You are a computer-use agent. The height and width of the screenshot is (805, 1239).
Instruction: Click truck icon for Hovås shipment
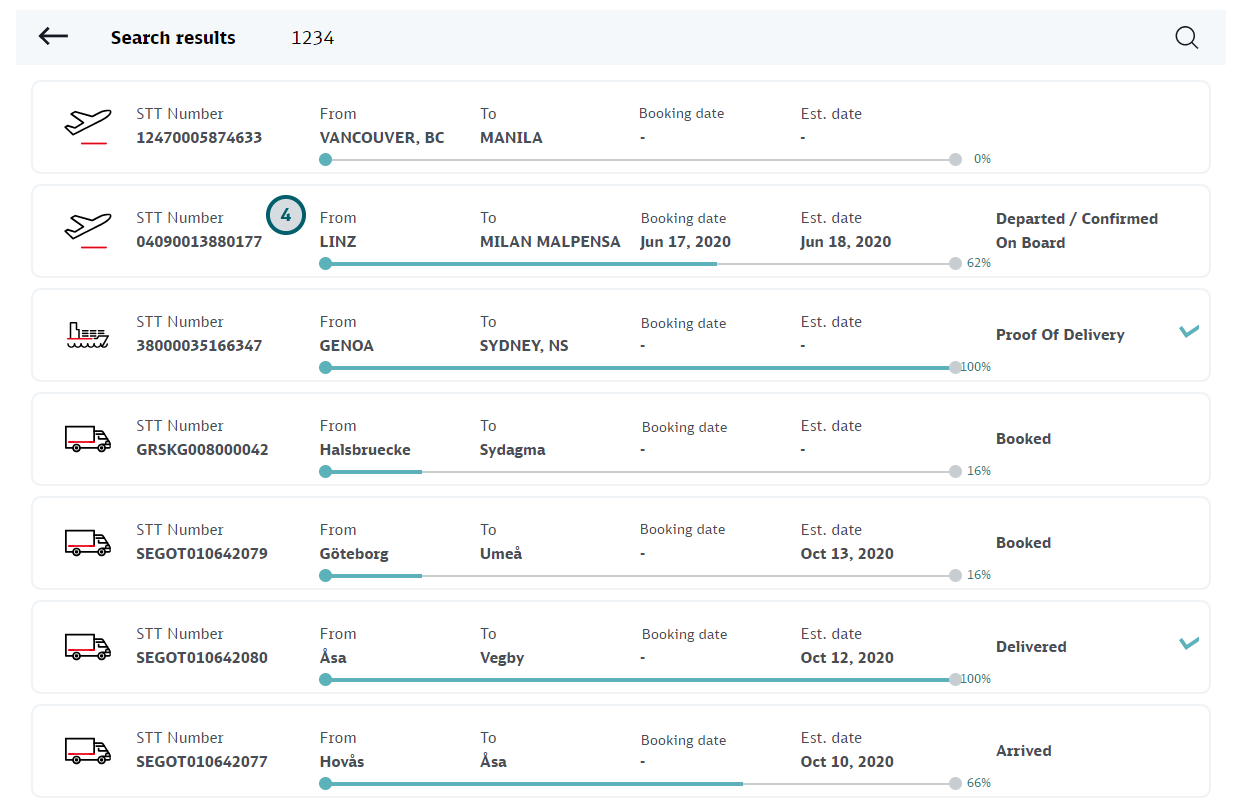pyautogui.click(x=87, y=751)
